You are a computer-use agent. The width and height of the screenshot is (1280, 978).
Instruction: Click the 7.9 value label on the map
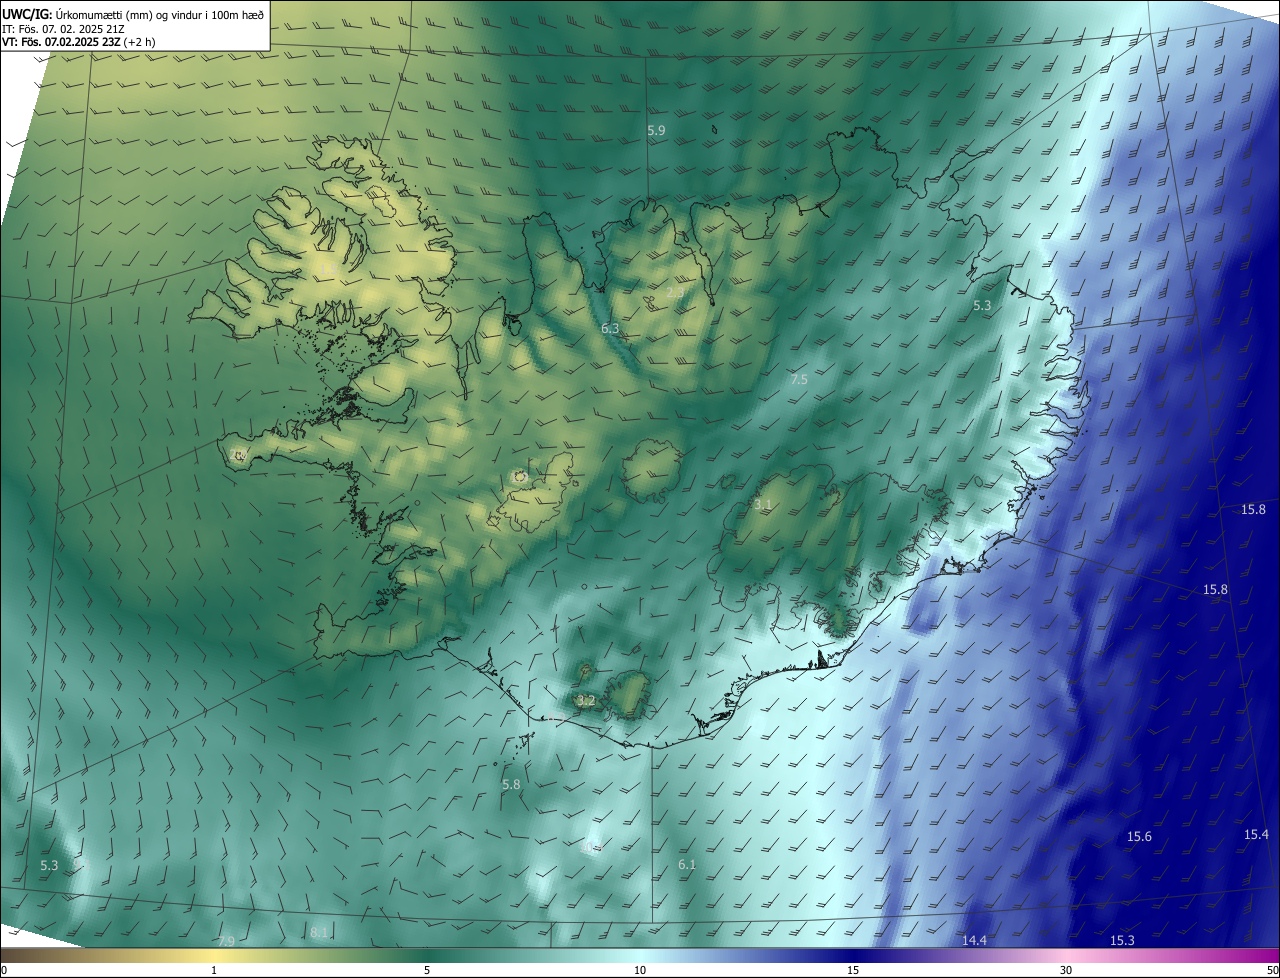[226, 942]
